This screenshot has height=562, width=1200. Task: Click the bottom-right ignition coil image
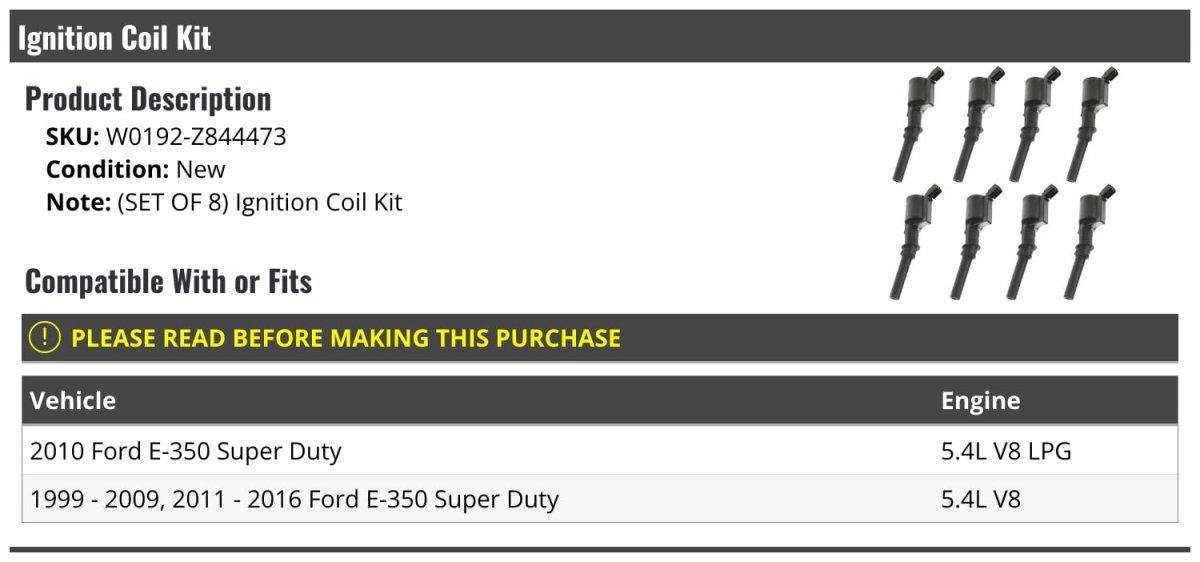(x=1089, y=242)
